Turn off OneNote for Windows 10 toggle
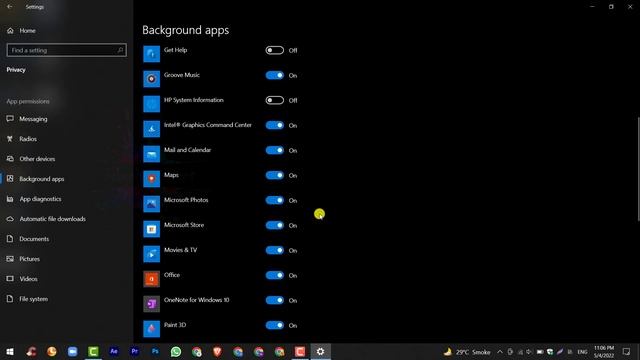This screenshot has height=360, width=640. (x=275, y=300)
